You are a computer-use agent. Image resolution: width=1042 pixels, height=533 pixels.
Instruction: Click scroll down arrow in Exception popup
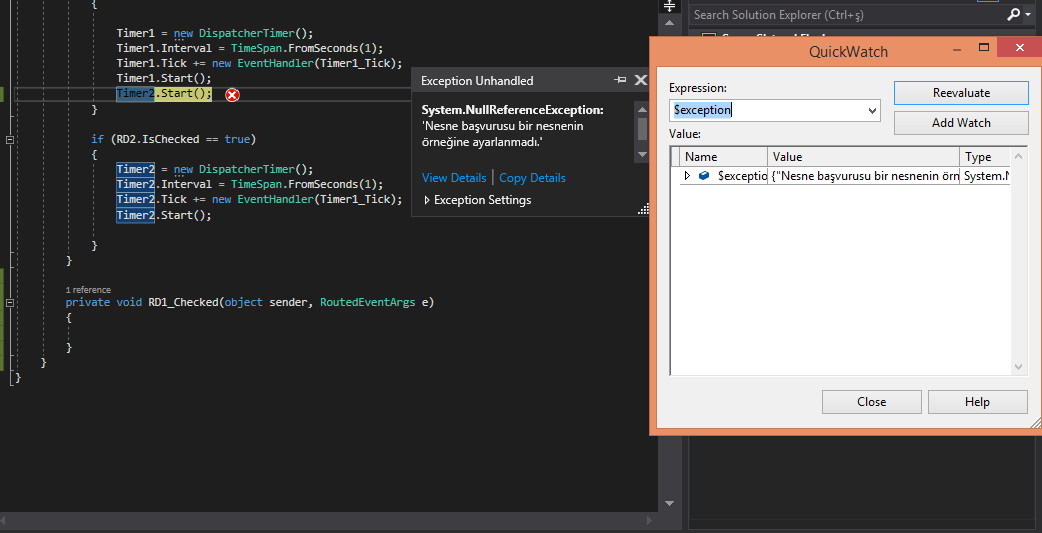point(642,154)
